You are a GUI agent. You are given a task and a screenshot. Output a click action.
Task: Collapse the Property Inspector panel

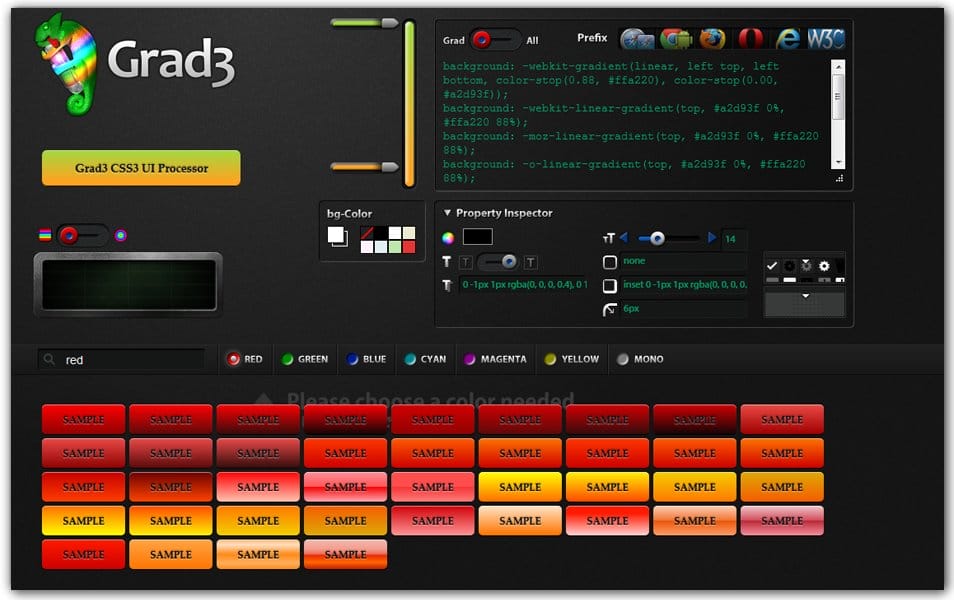pyautogui.click(x=445, y=212)
